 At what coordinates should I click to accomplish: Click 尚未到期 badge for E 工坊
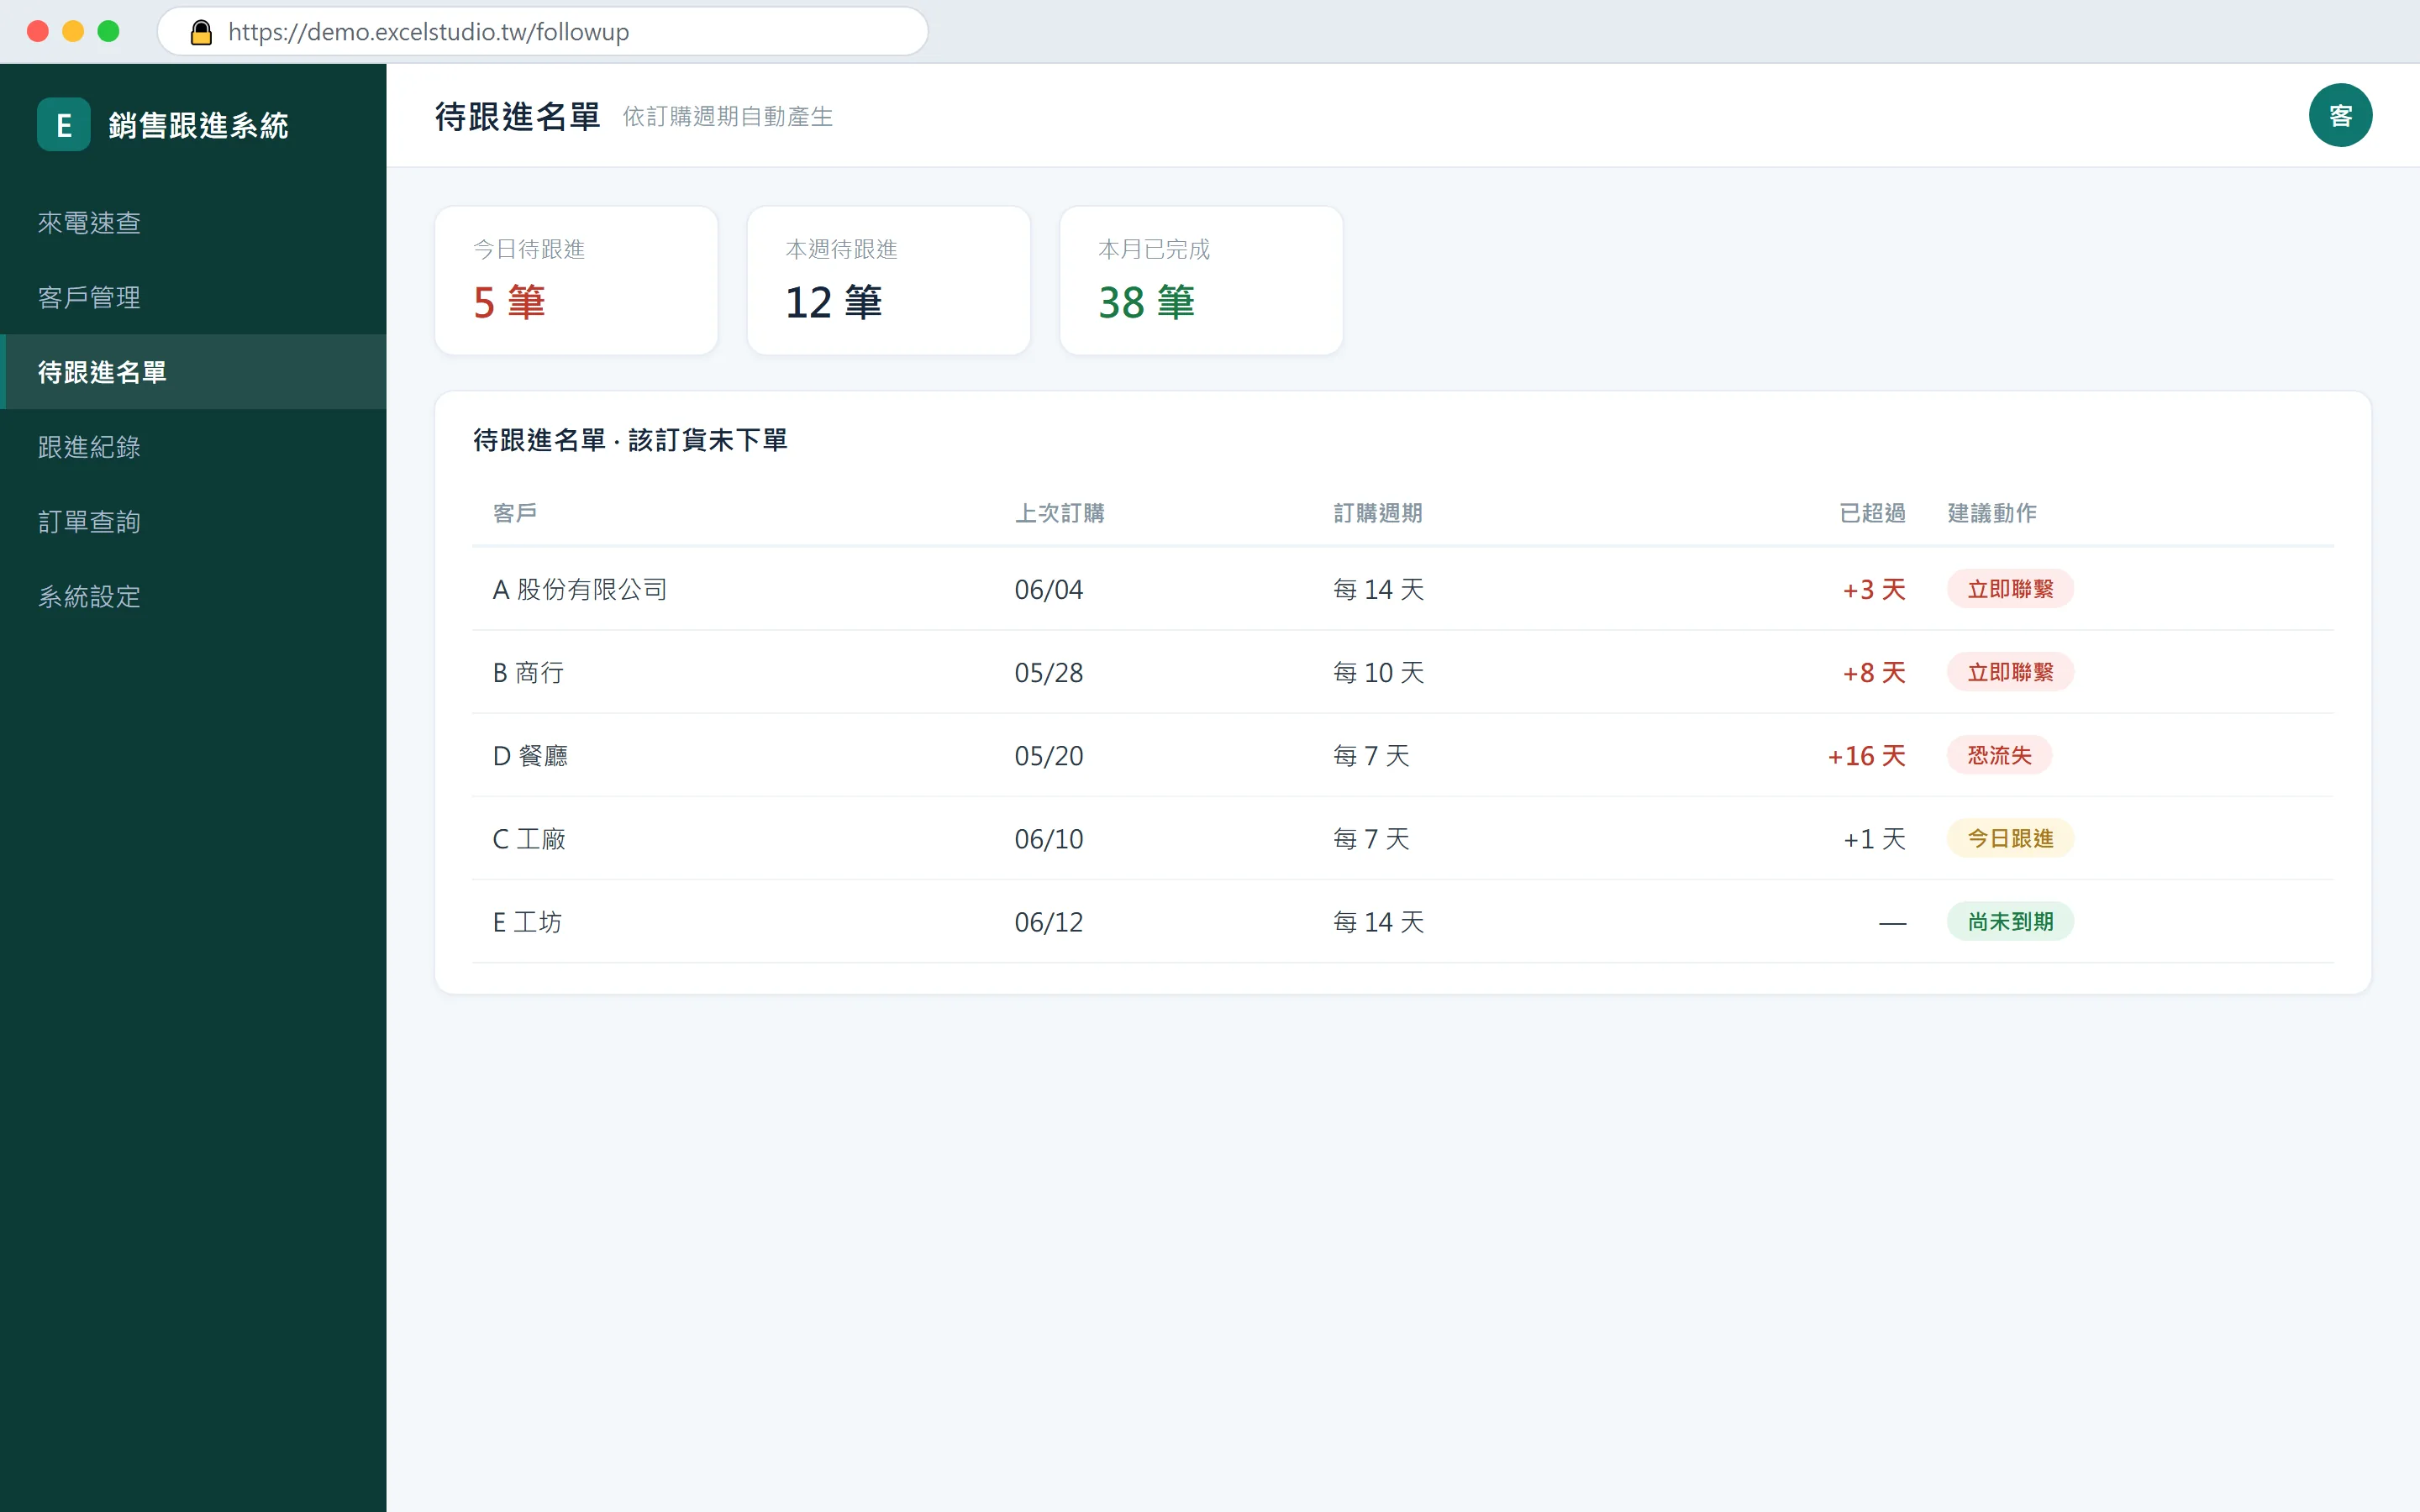[x=2009, y=921]
